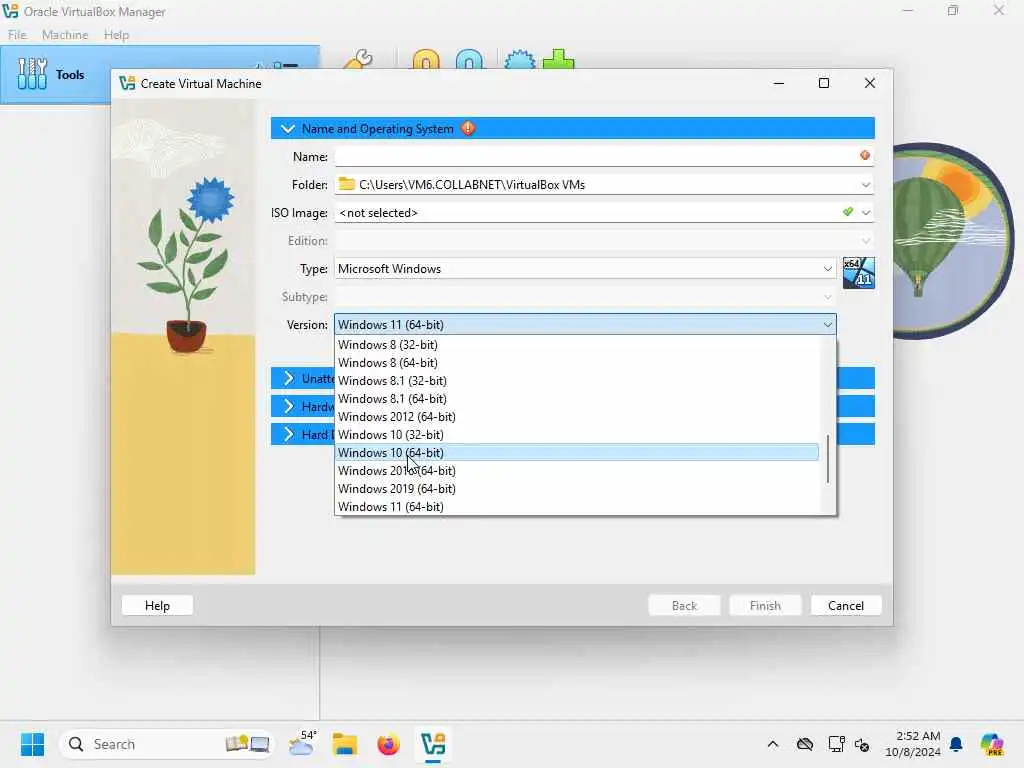
Task: Select the Tools item in VirtualBox Manager
Action: click(55, 74)
